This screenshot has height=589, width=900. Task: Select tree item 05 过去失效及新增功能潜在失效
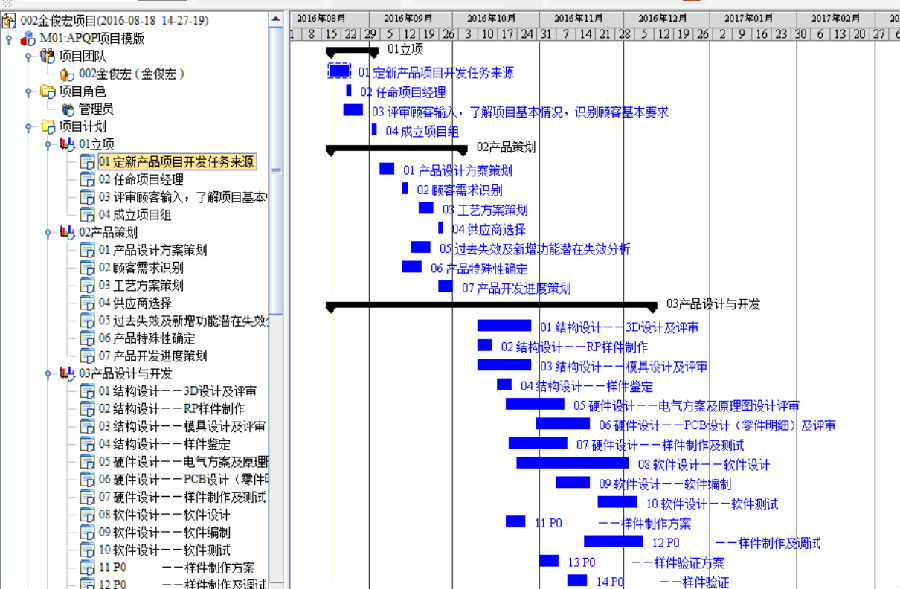click(x=183, y=320)
